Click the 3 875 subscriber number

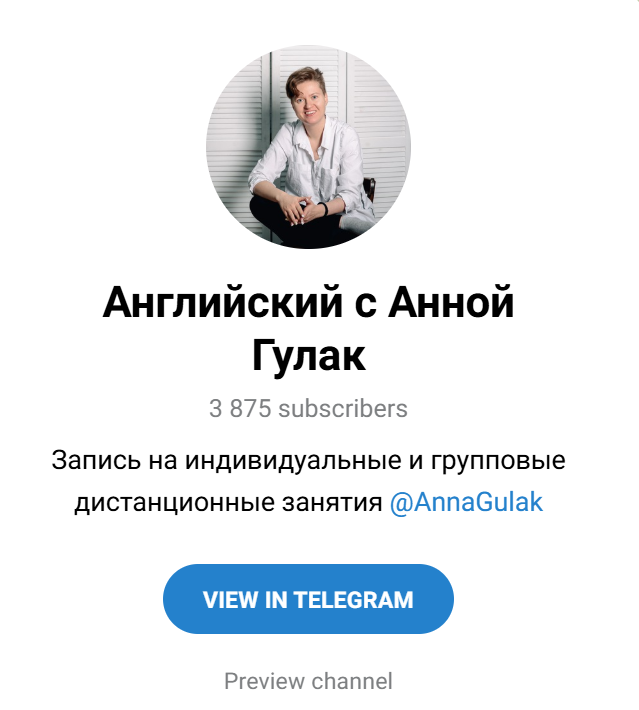coord(240,408)
